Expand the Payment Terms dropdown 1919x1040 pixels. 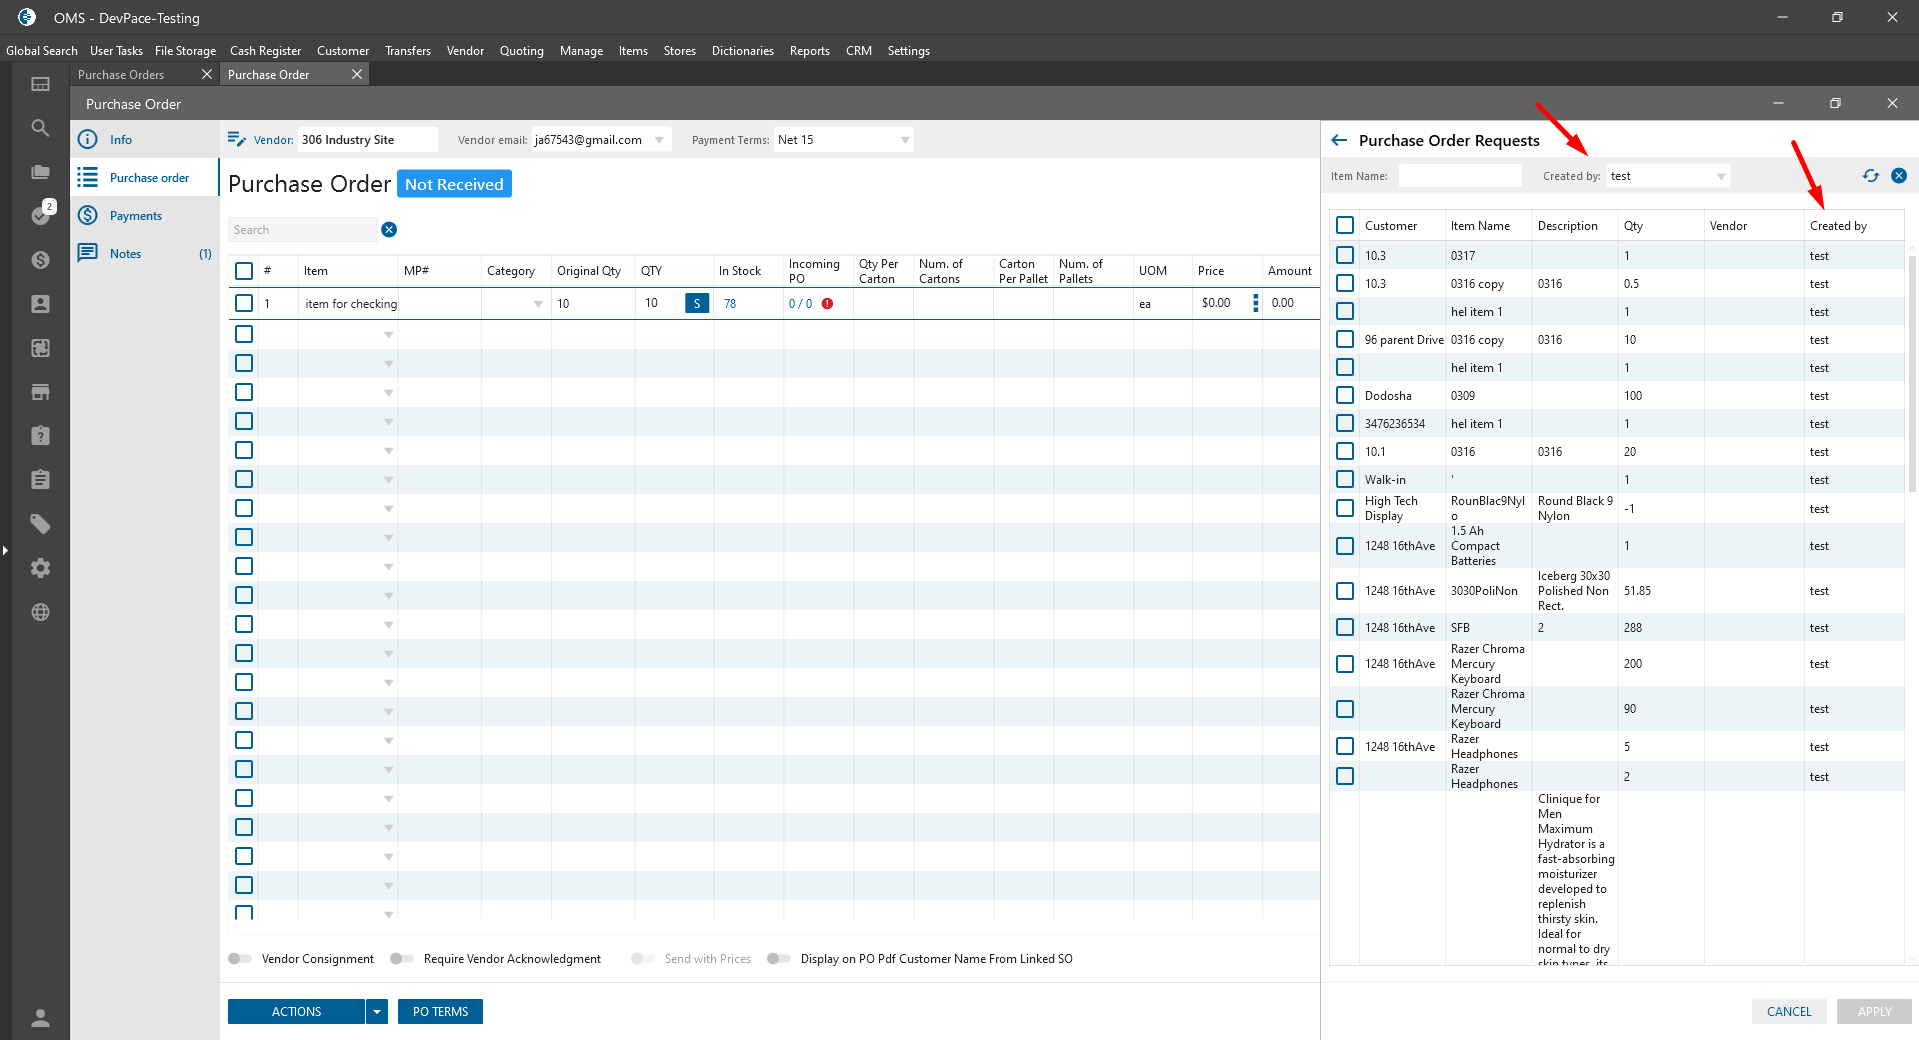904,140
